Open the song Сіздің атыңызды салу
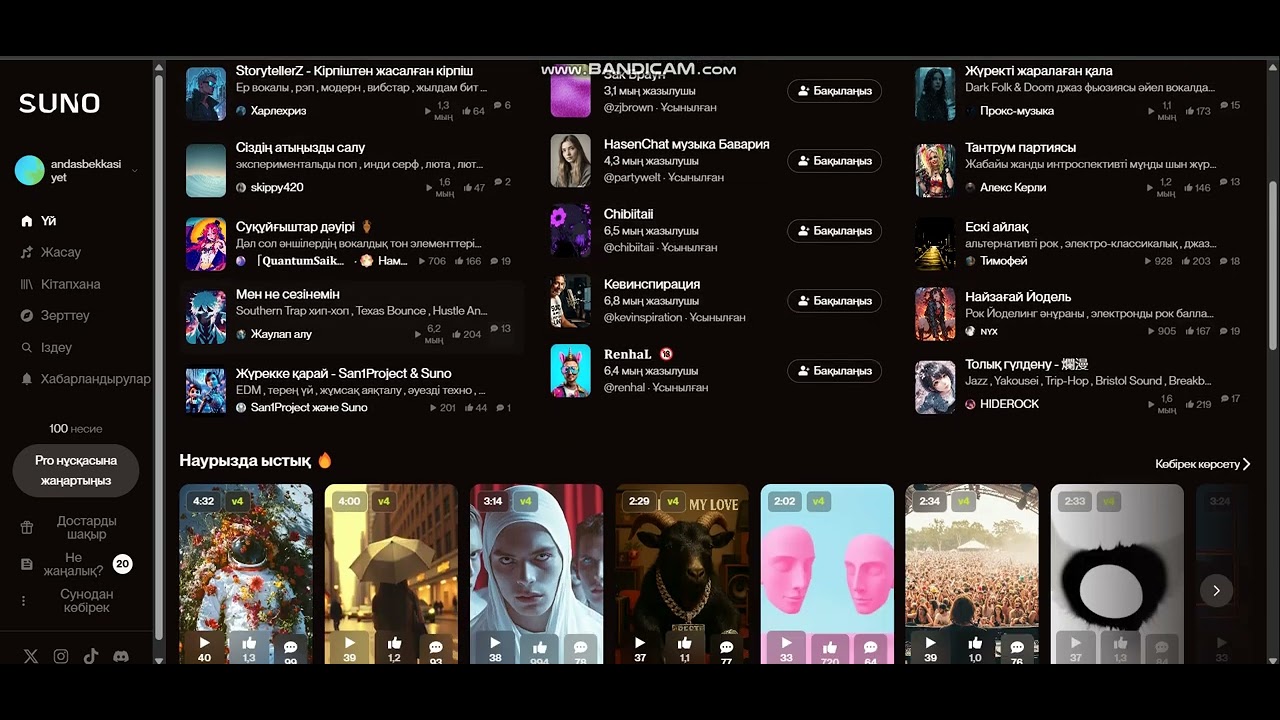Screen dimensions: 1280x720 tap(300, 148)
